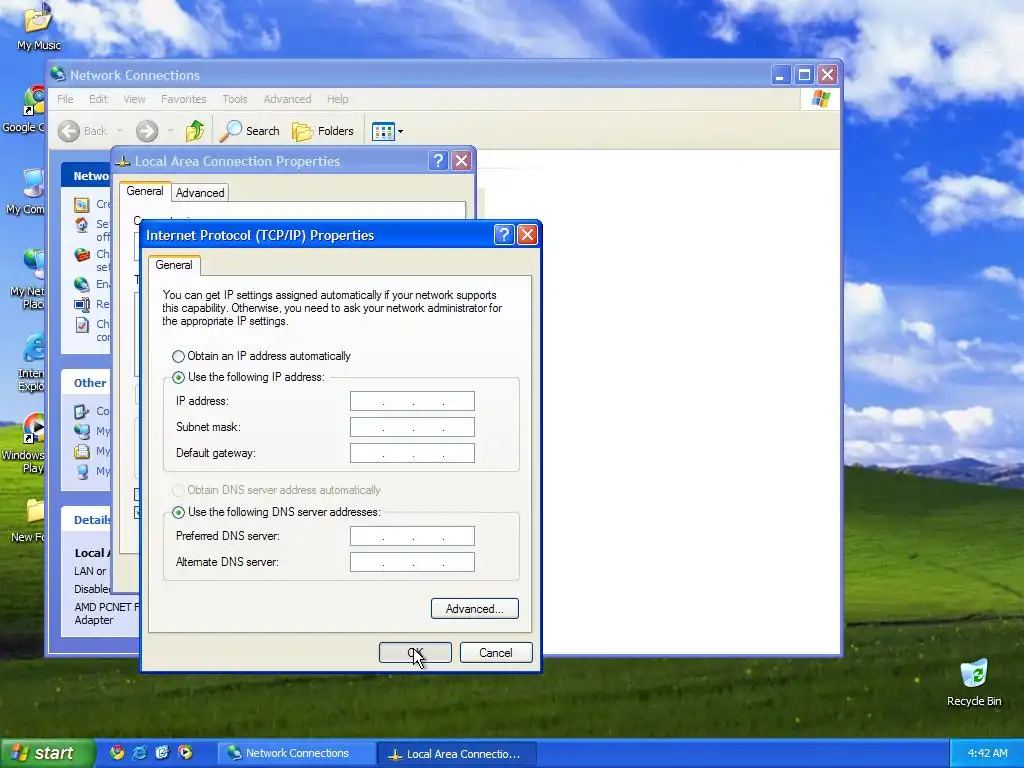Image resolution: width=1024 pixels, height=768 pixels.
Task: Click the taskbar clock showing 4:42 AM
Action: click(987, 754)
